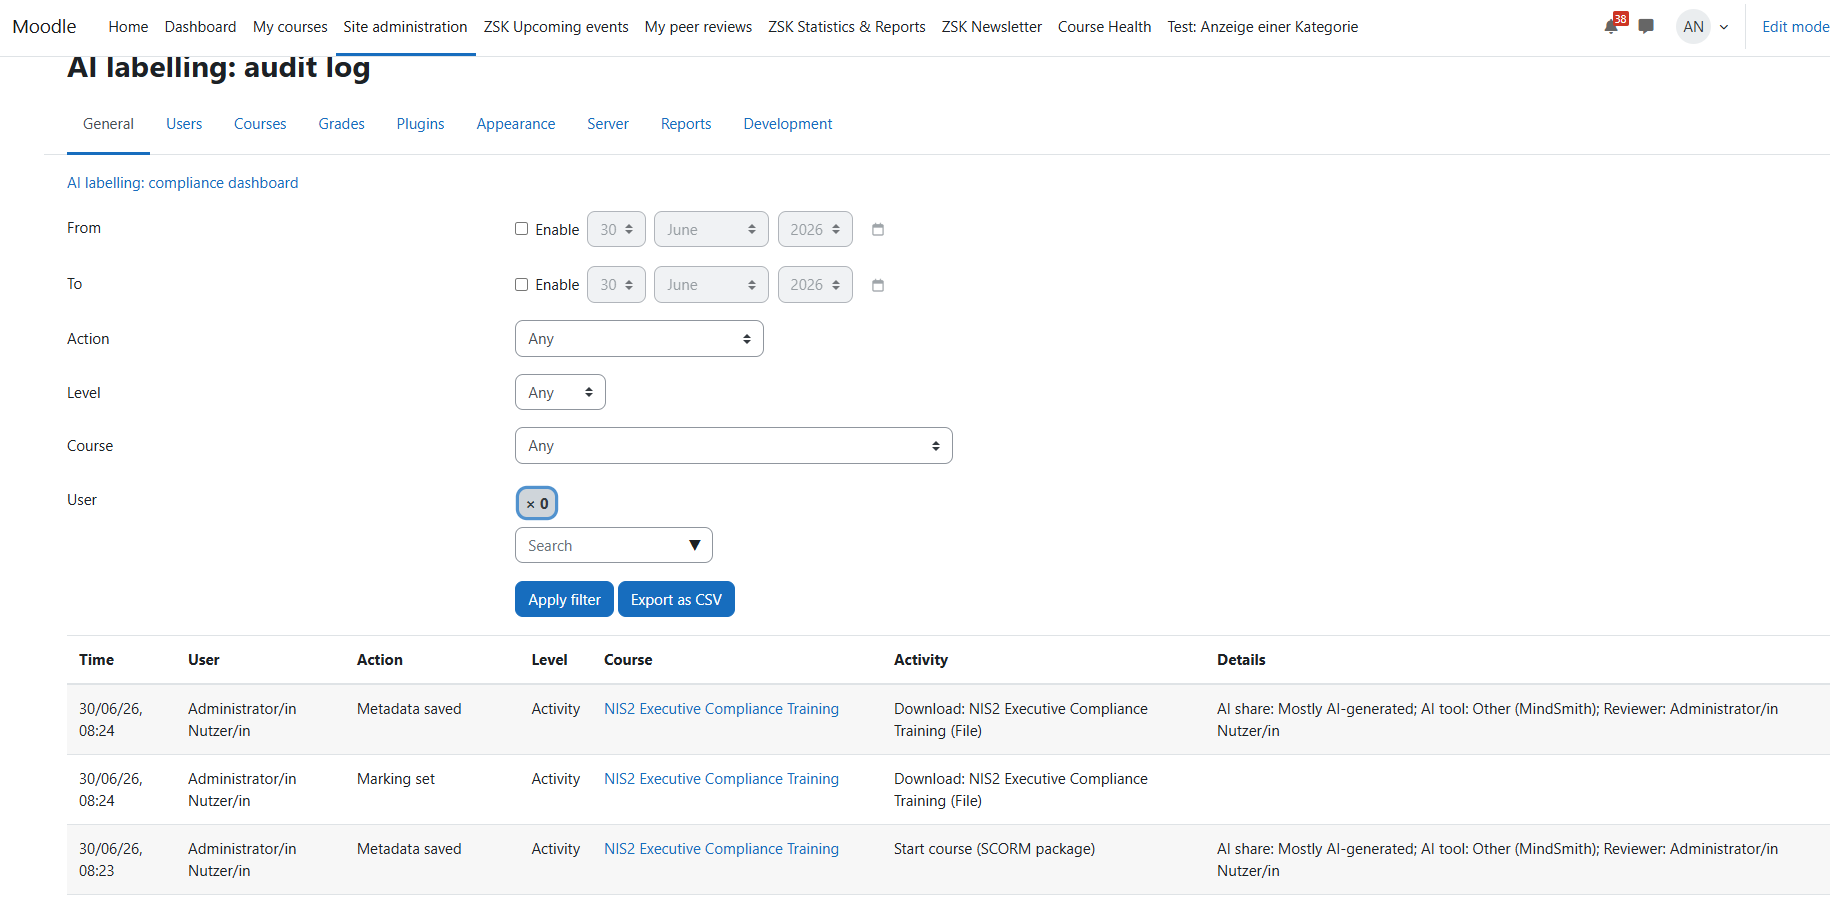Select the Grades tab
This screenshot has height=904, width=1830.
click(x=341, y=124)
